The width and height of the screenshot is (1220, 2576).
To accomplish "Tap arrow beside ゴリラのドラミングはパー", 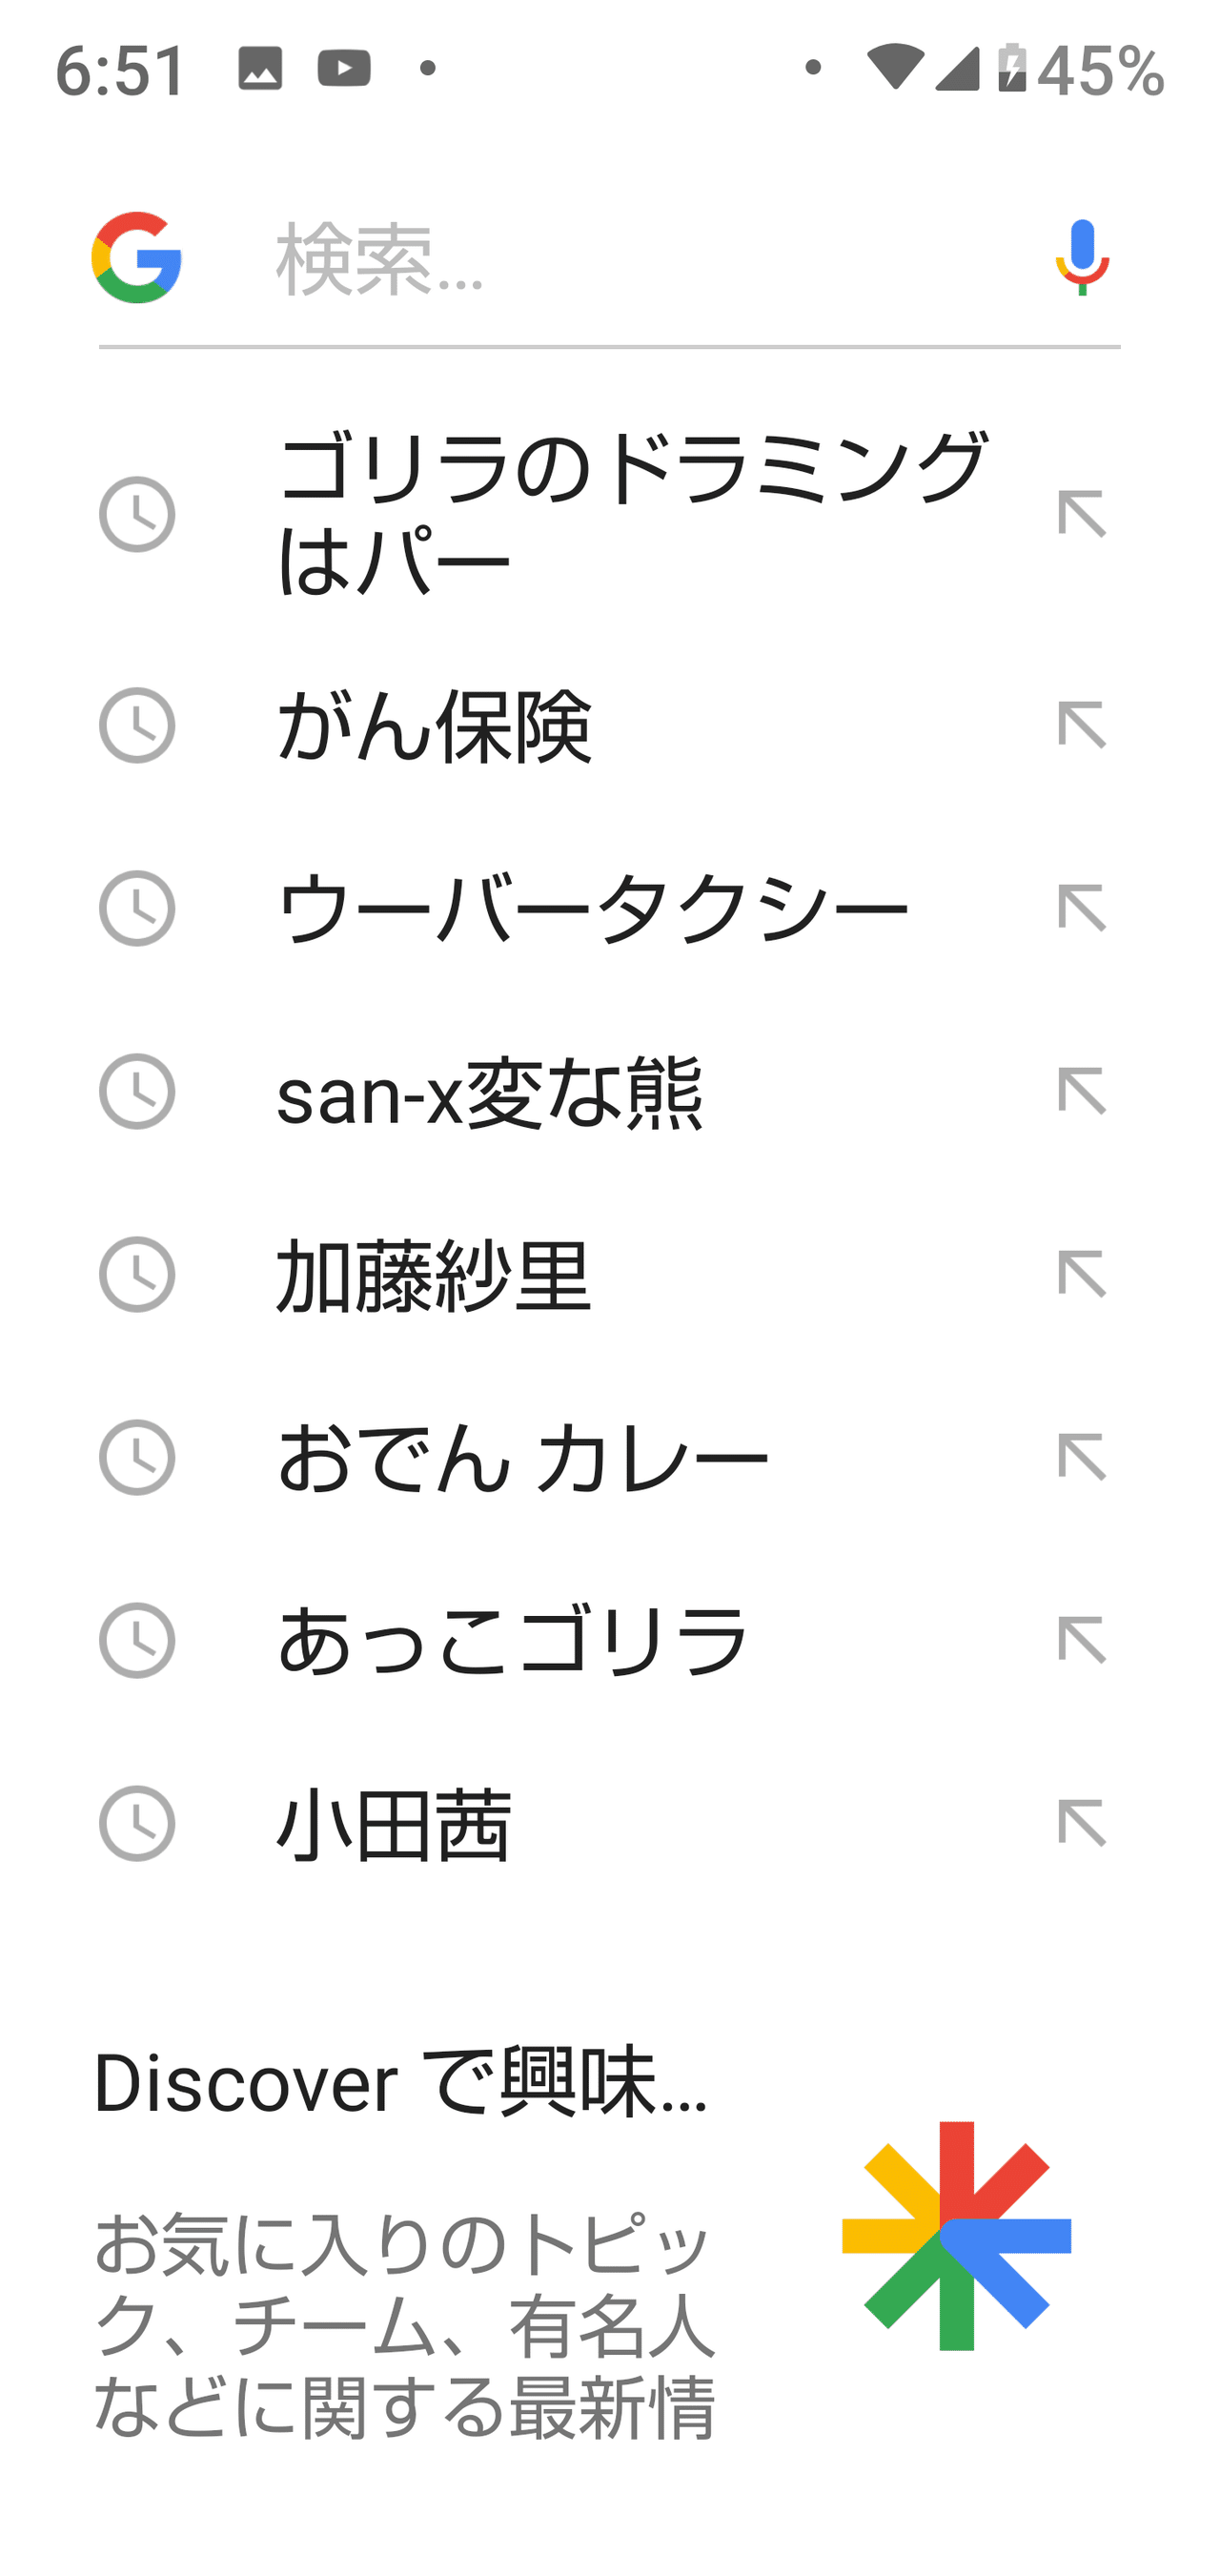I will click(x=1082, y=514).
